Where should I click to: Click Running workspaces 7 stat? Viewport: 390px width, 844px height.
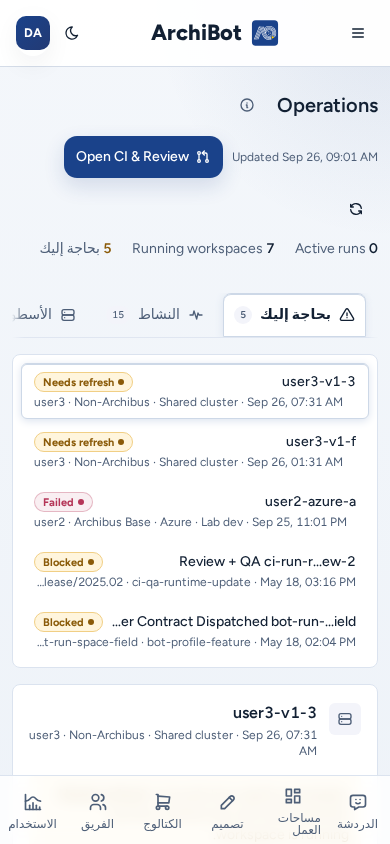coord(203,249)
